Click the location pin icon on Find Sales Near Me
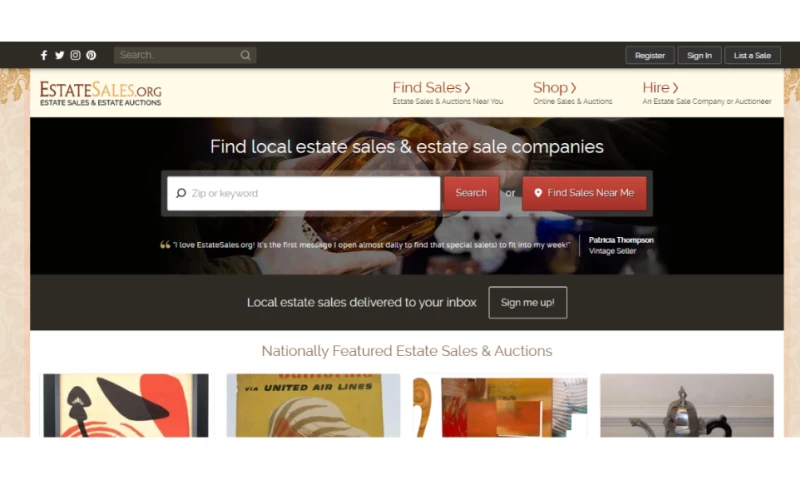Image resolution: width=800 pixels, height=480 pixels. pos(538,193)
